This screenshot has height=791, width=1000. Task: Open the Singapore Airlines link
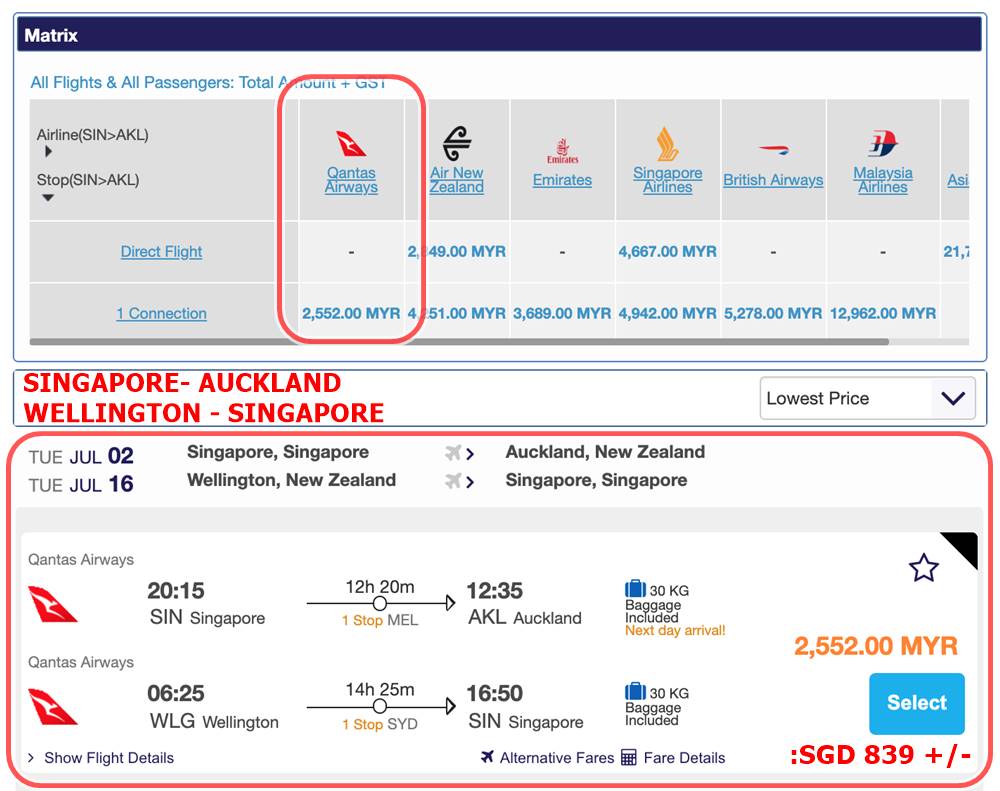click(667, 180)
